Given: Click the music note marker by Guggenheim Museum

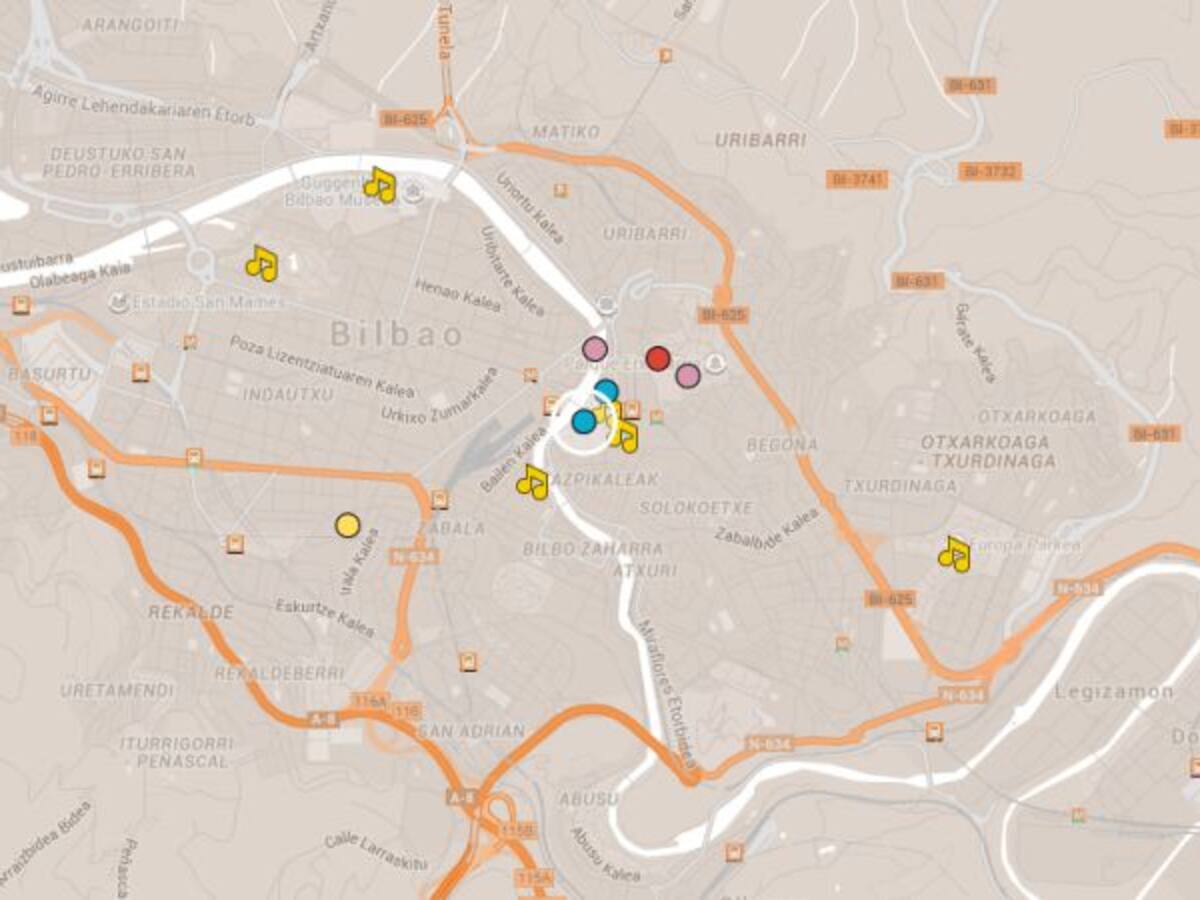Looking at the screenshot, I should 379,185.
